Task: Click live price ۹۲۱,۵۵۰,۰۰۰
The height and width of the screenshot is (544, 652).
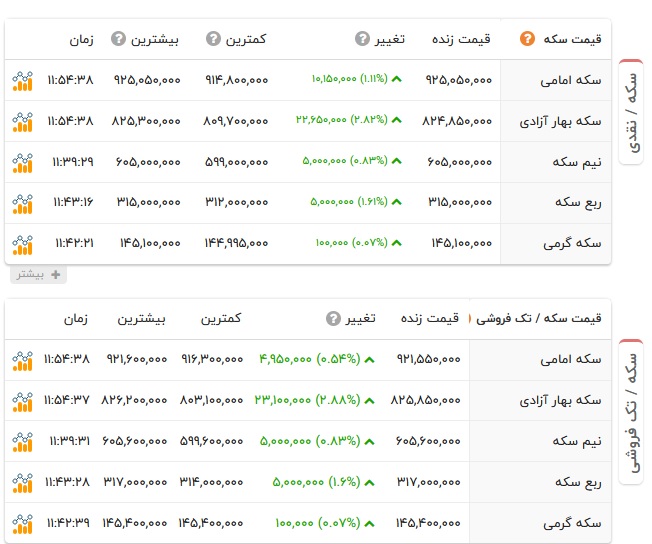Action: (428, 359)
